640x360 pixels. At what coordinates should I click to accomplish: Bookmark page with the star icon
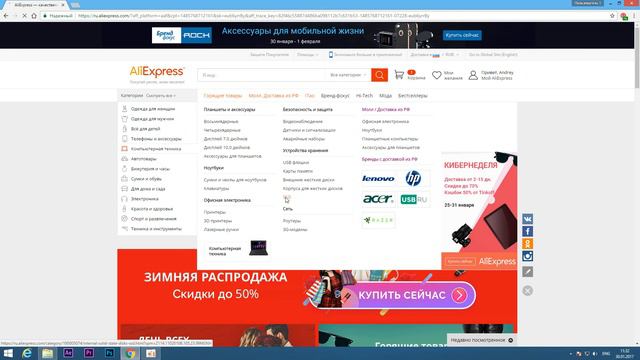click(x=612, y=16)
